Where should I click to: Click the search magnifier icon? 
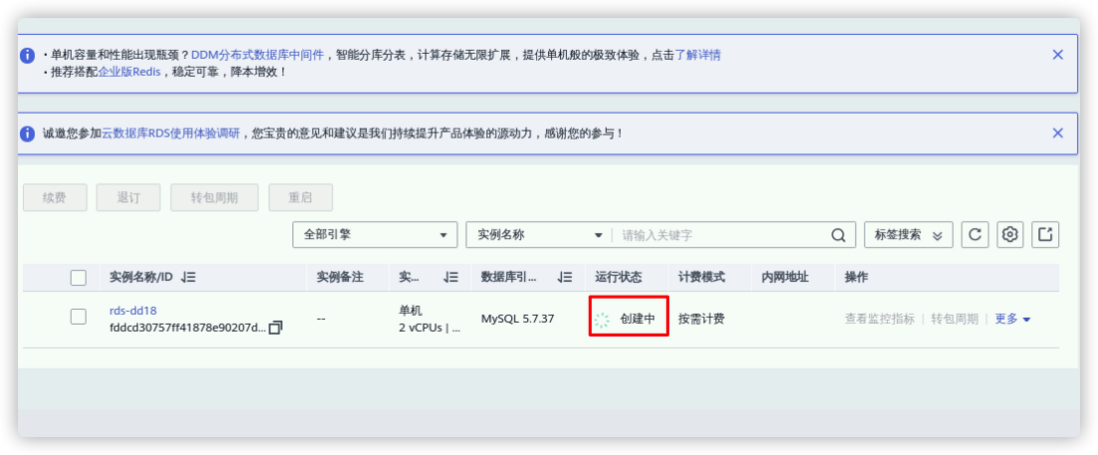coord(838,236)
